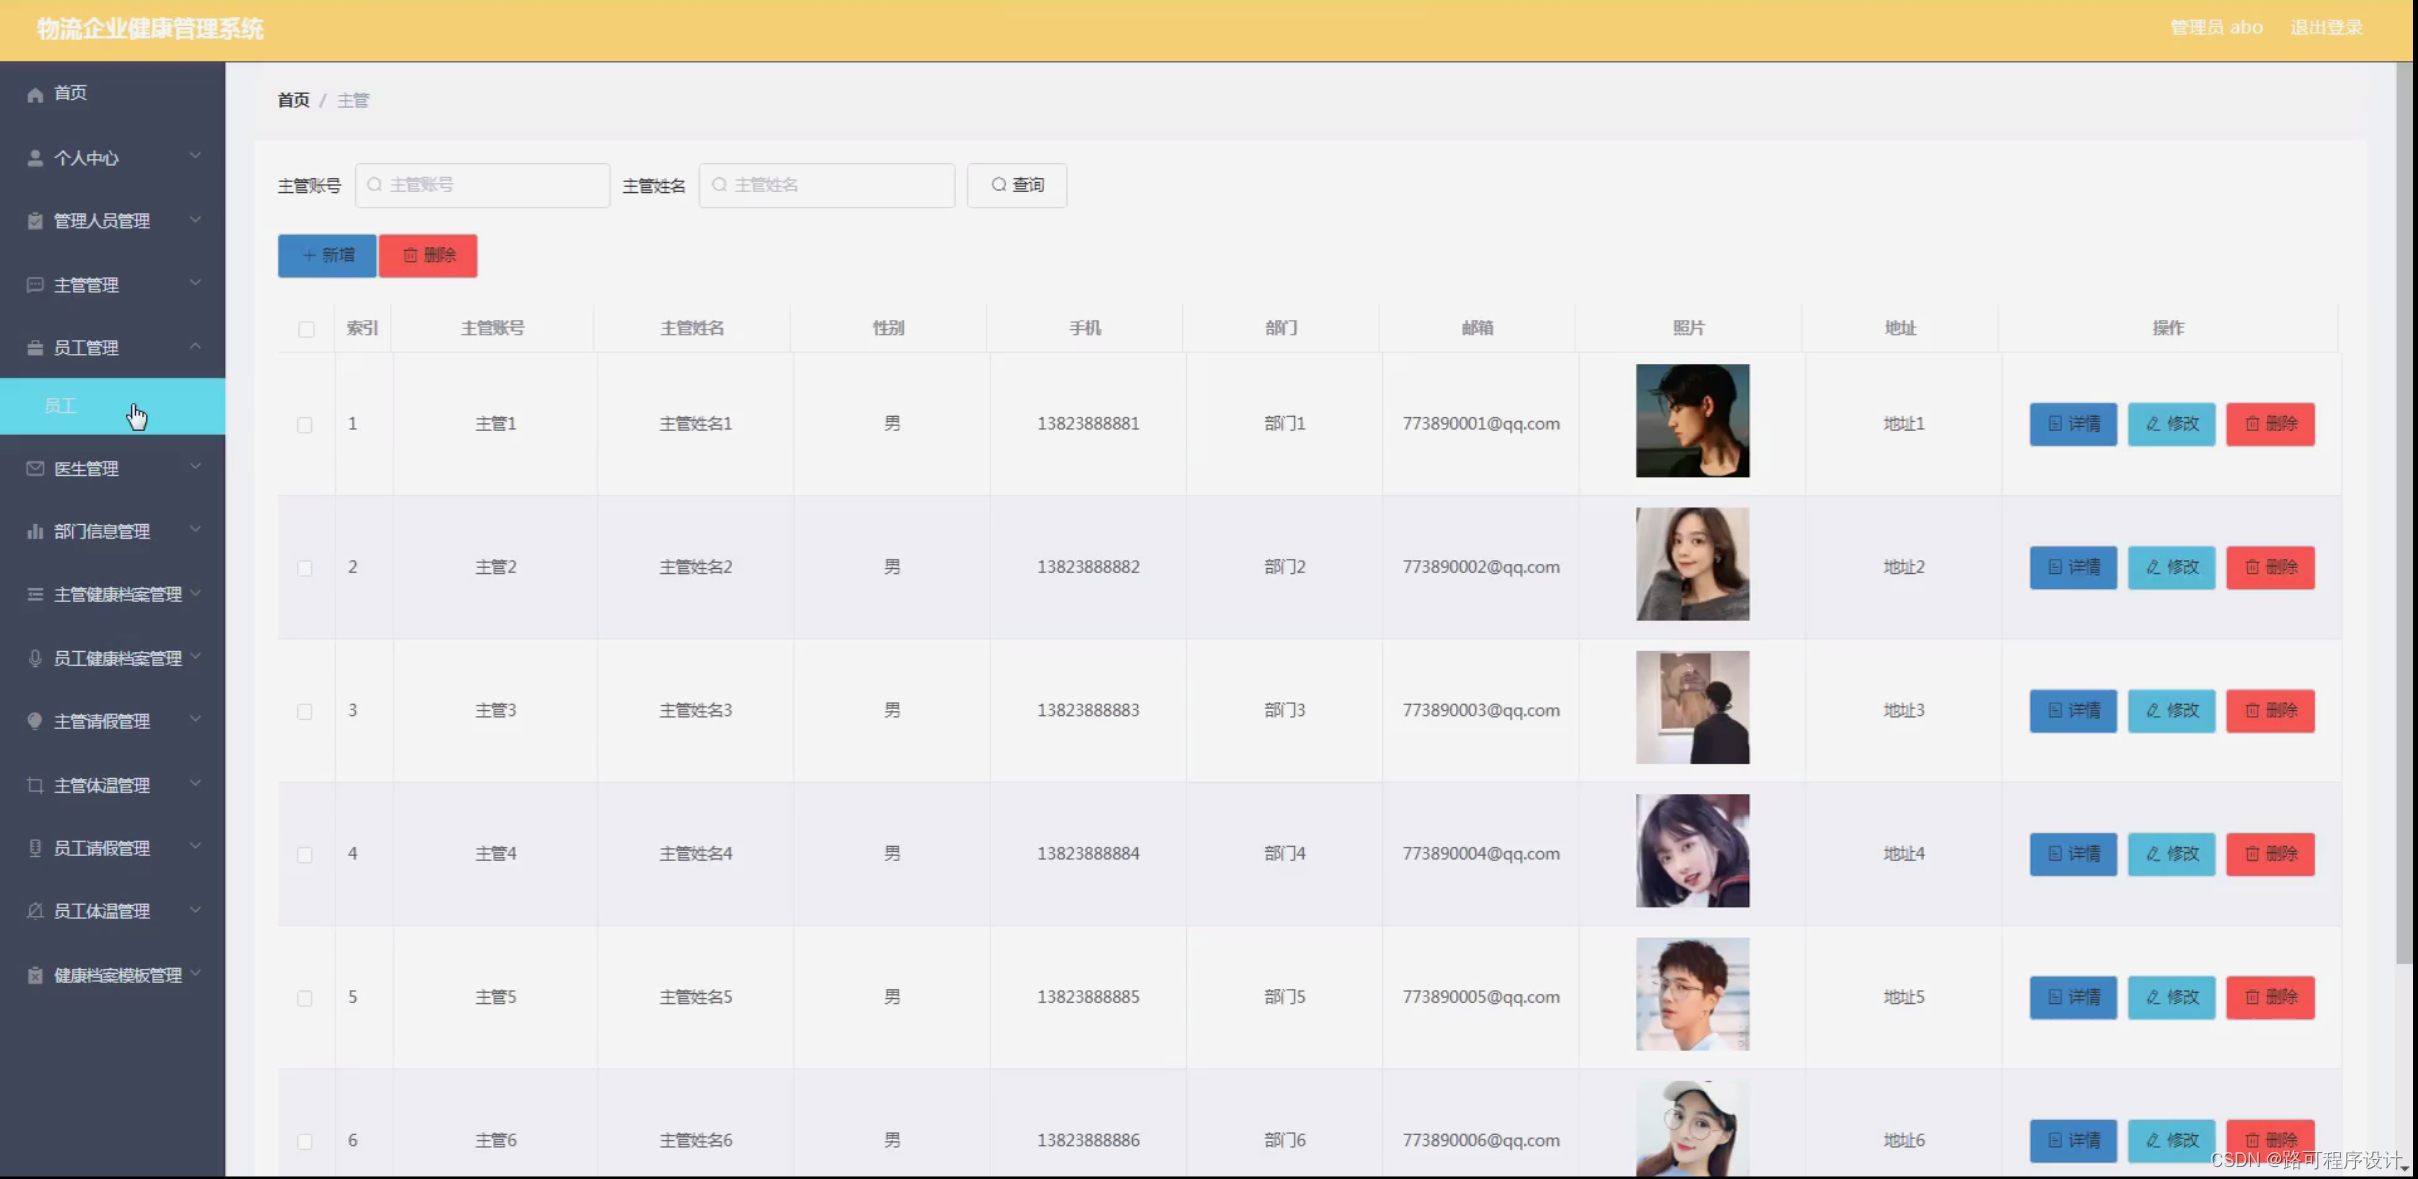The image size is (2418, 1179).
Task: Click 主管3's photo thumbnail
Action: pyautogui.click(x=1692, y=708)
